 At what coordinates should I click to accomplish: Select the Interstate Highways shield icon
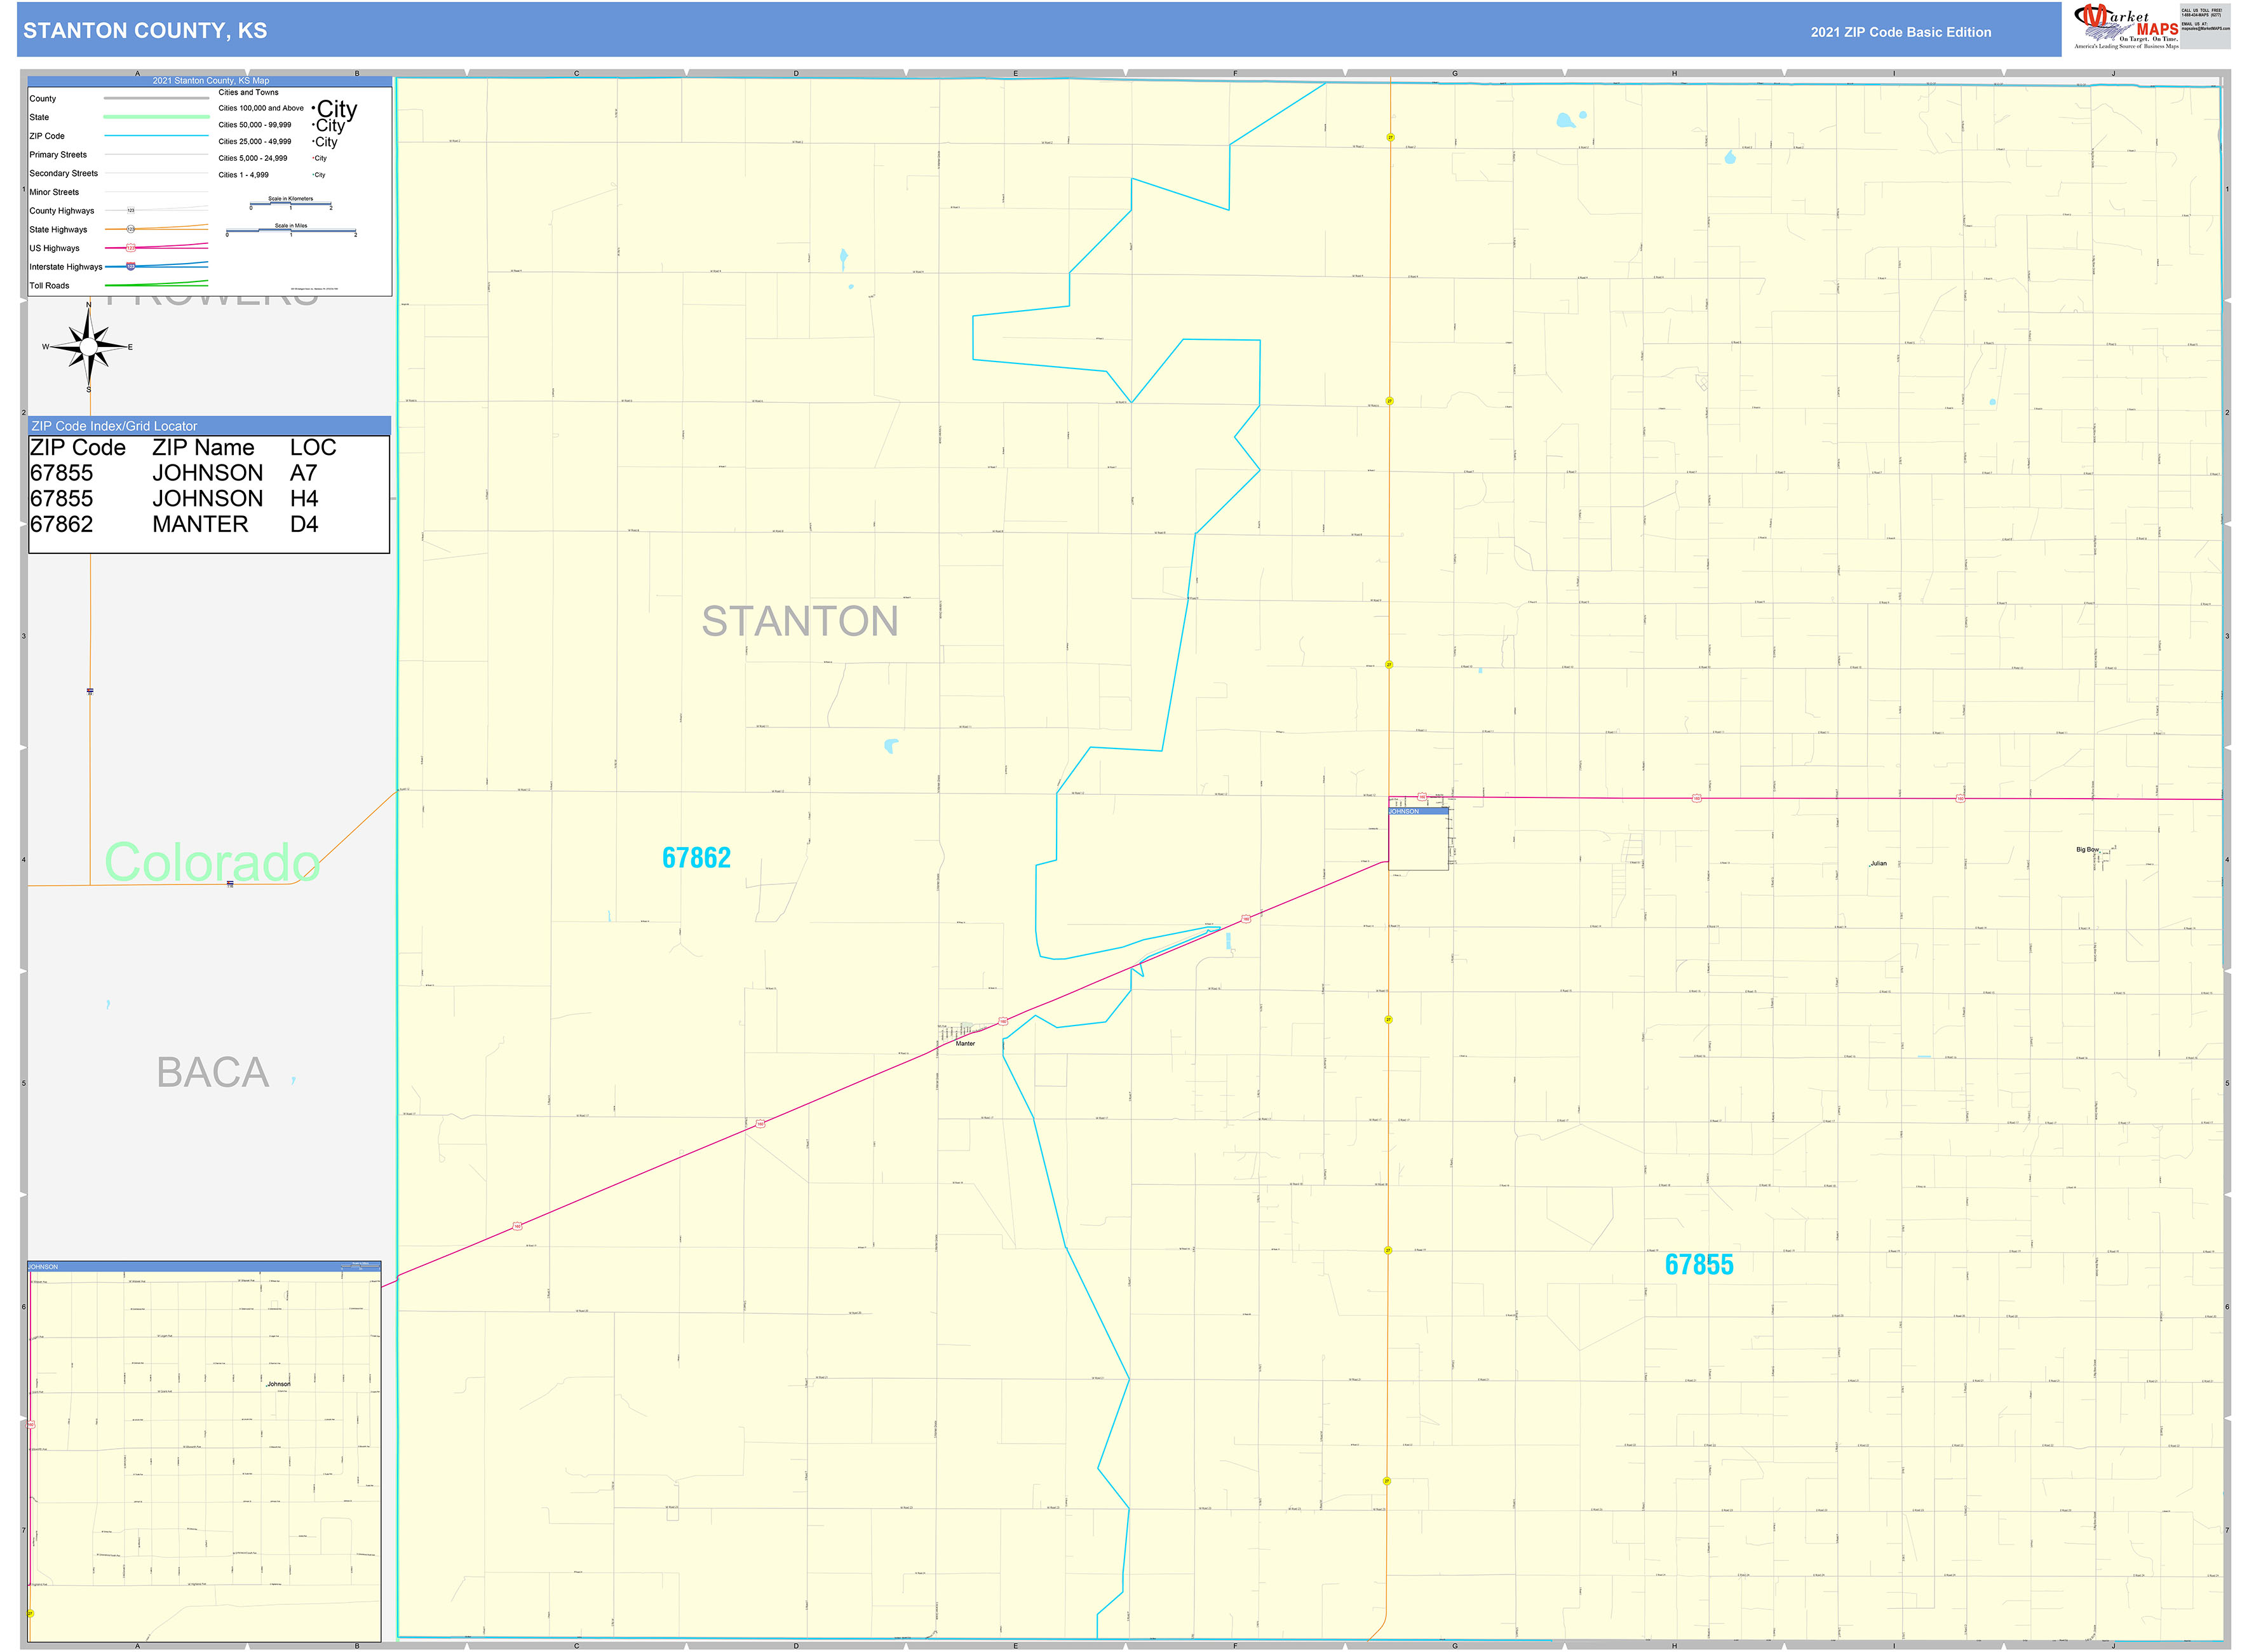tap(131, 267)
